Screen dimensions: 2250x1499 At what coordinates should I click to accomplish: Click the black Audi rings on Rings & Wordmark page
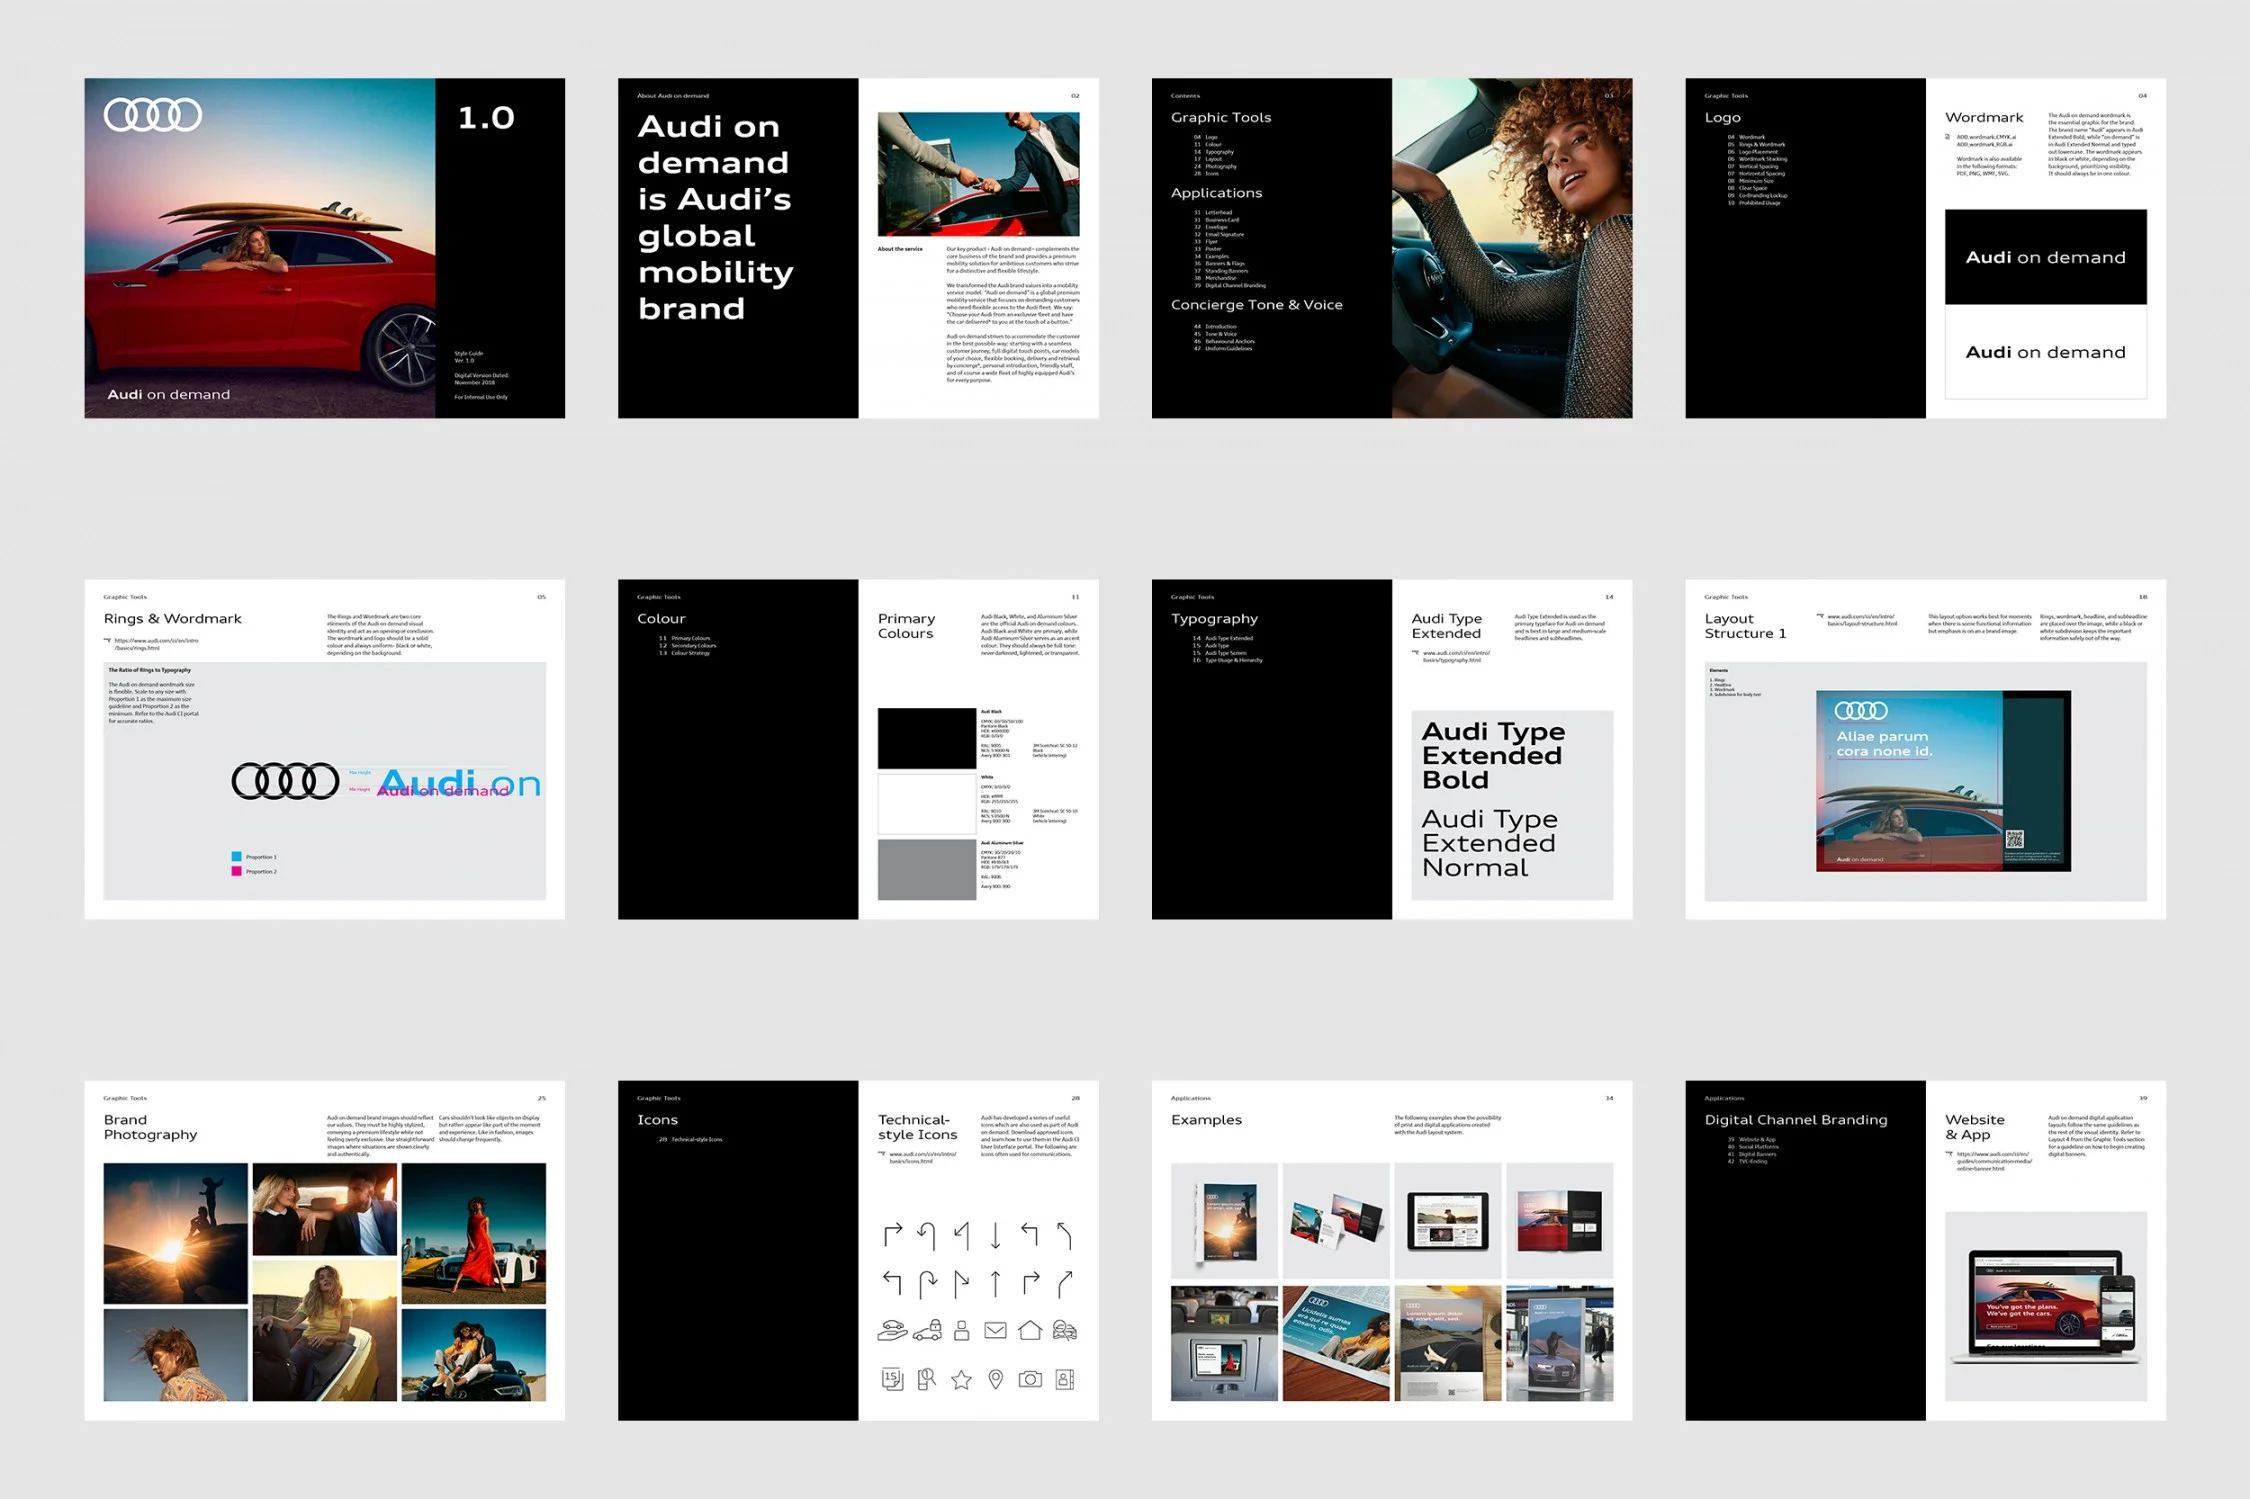click(285, 781)
